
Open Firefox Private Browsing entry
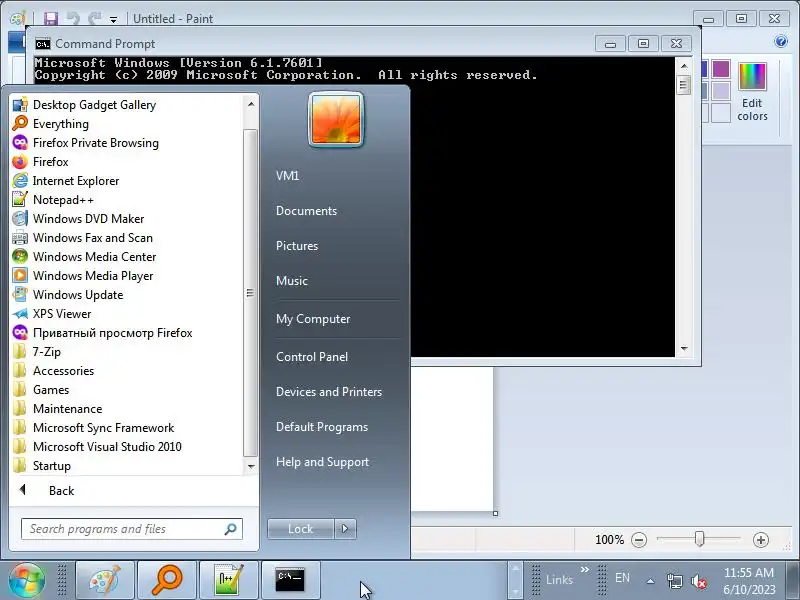point(85,143)
